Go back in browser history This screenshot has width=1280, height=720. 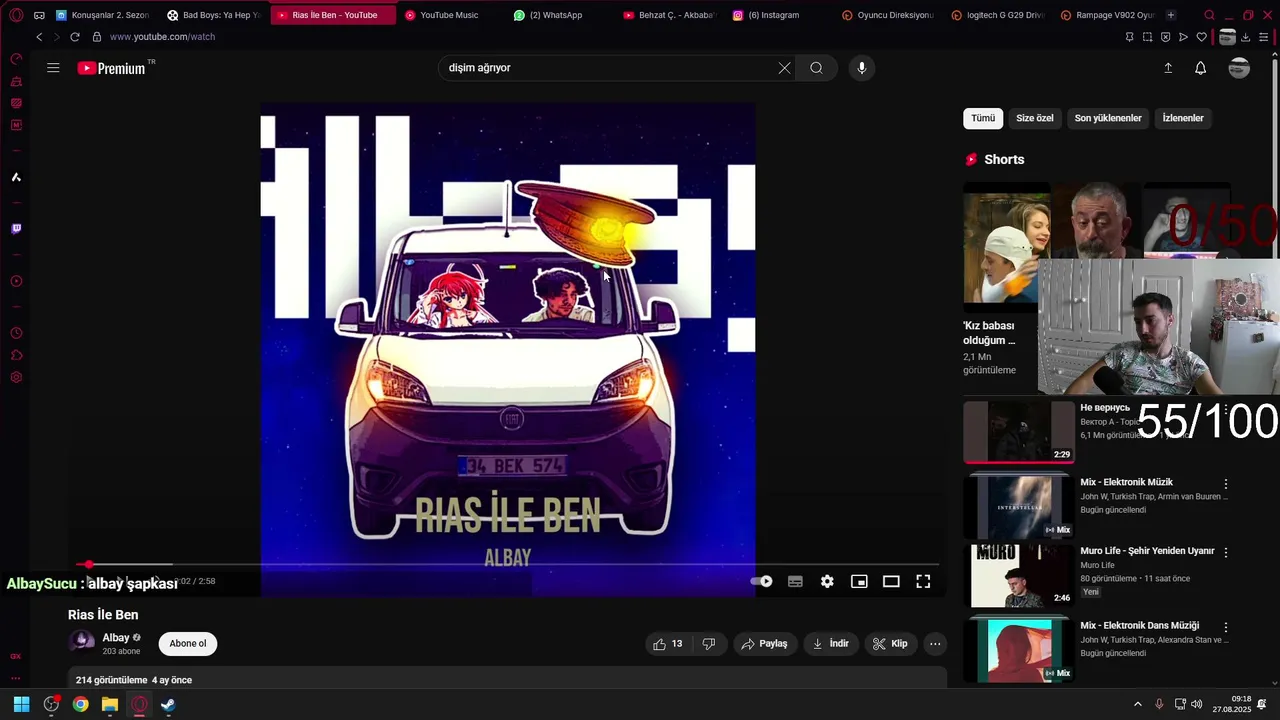pyautogui.click(x=39, y=37)
